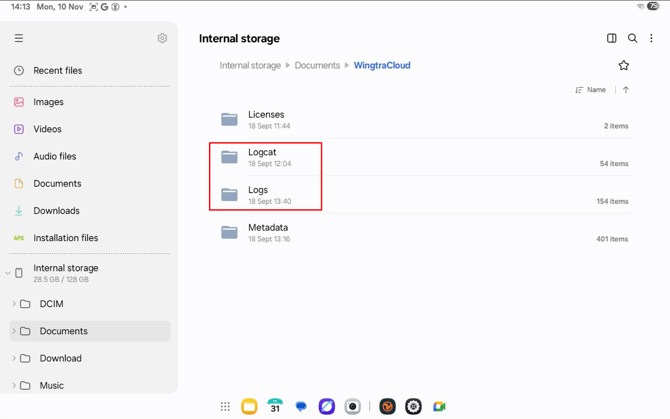This screenshot has width=670, height=419.
Task: Expand the Download folder chevron
Action: (14, 358)
